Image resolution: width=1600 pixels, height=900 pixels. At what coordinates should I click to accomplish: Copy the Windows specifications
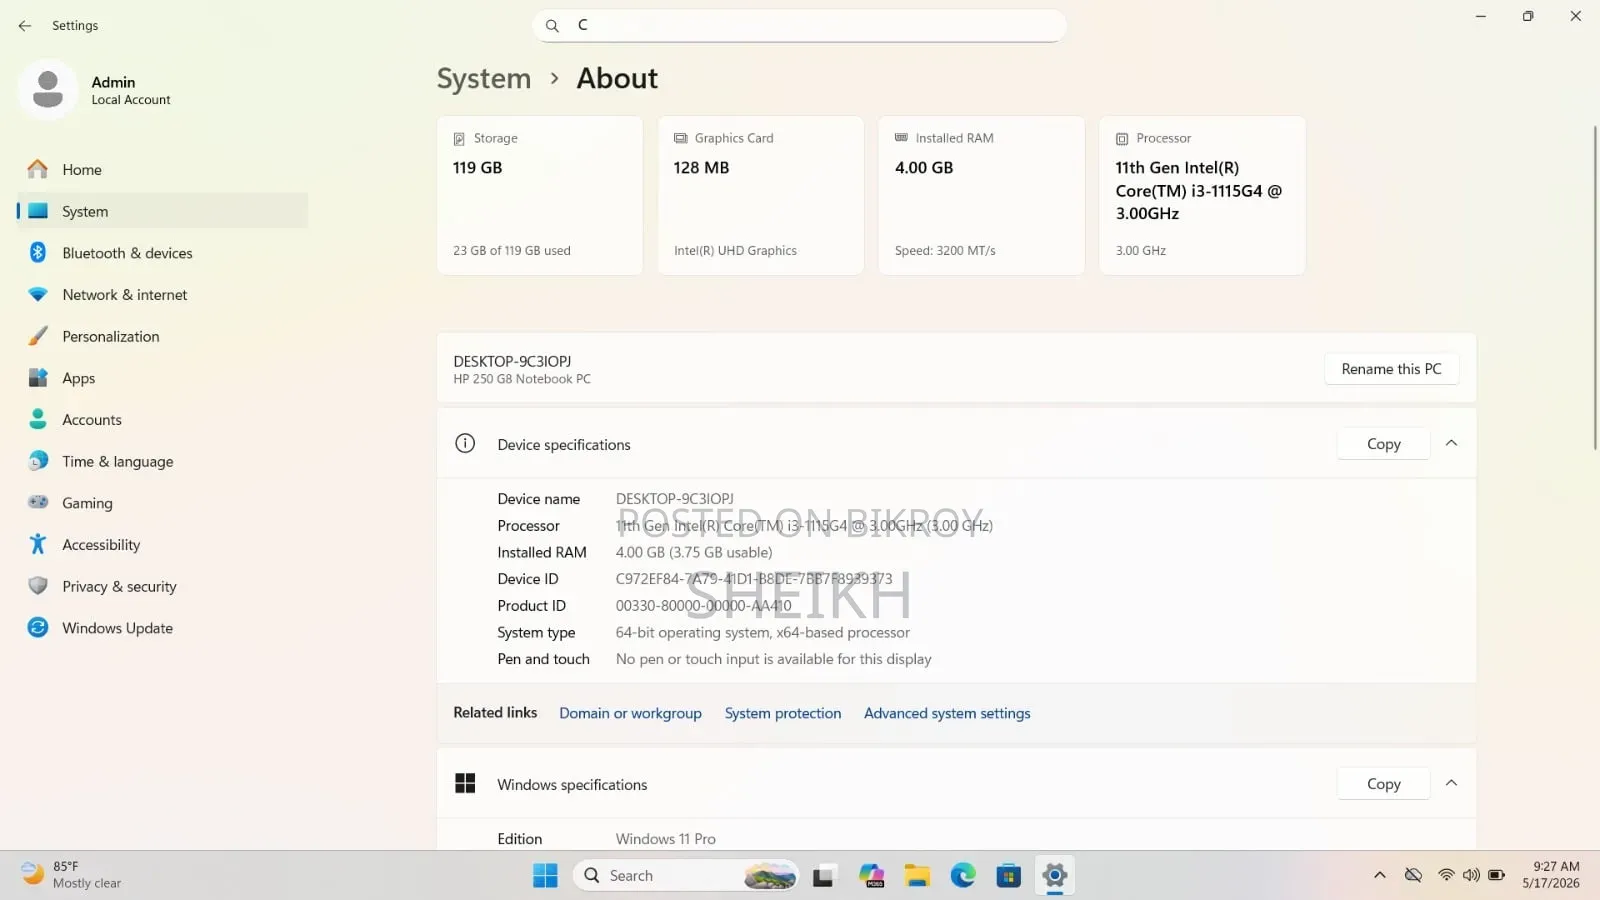coord(1384,784)
